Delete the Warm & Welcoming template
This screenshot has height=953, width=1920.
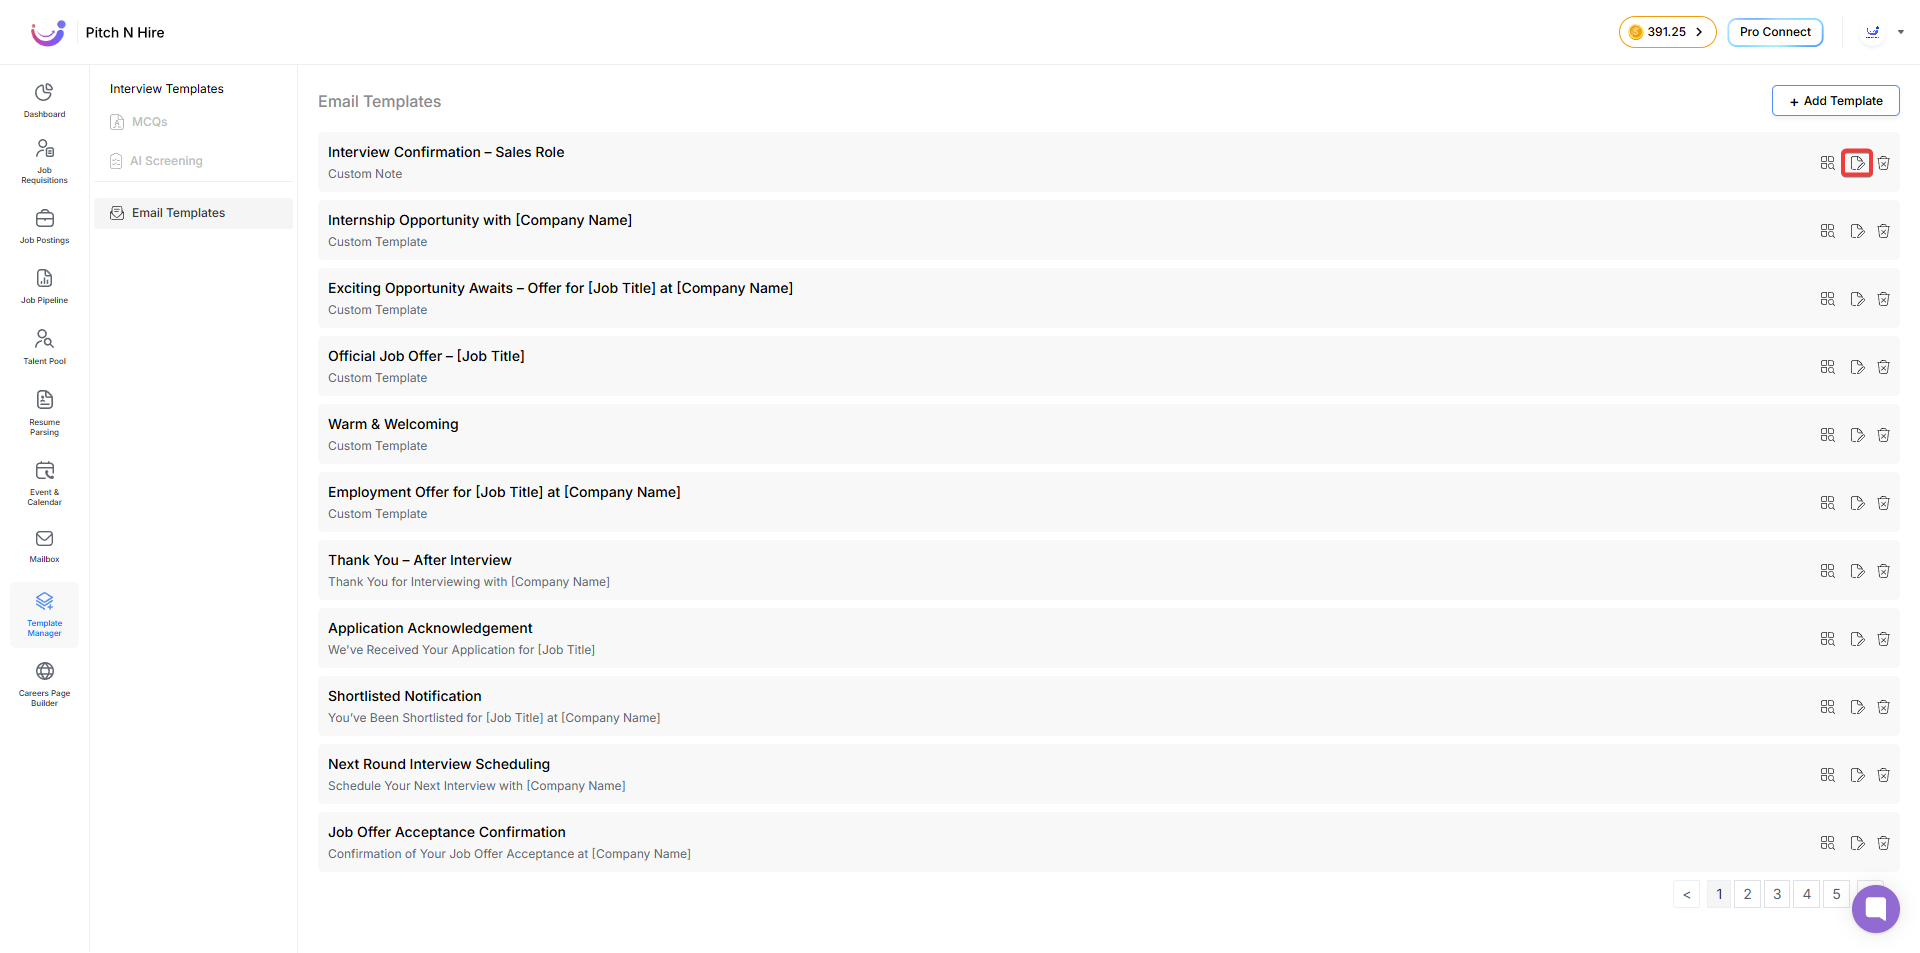point(1883,435)
